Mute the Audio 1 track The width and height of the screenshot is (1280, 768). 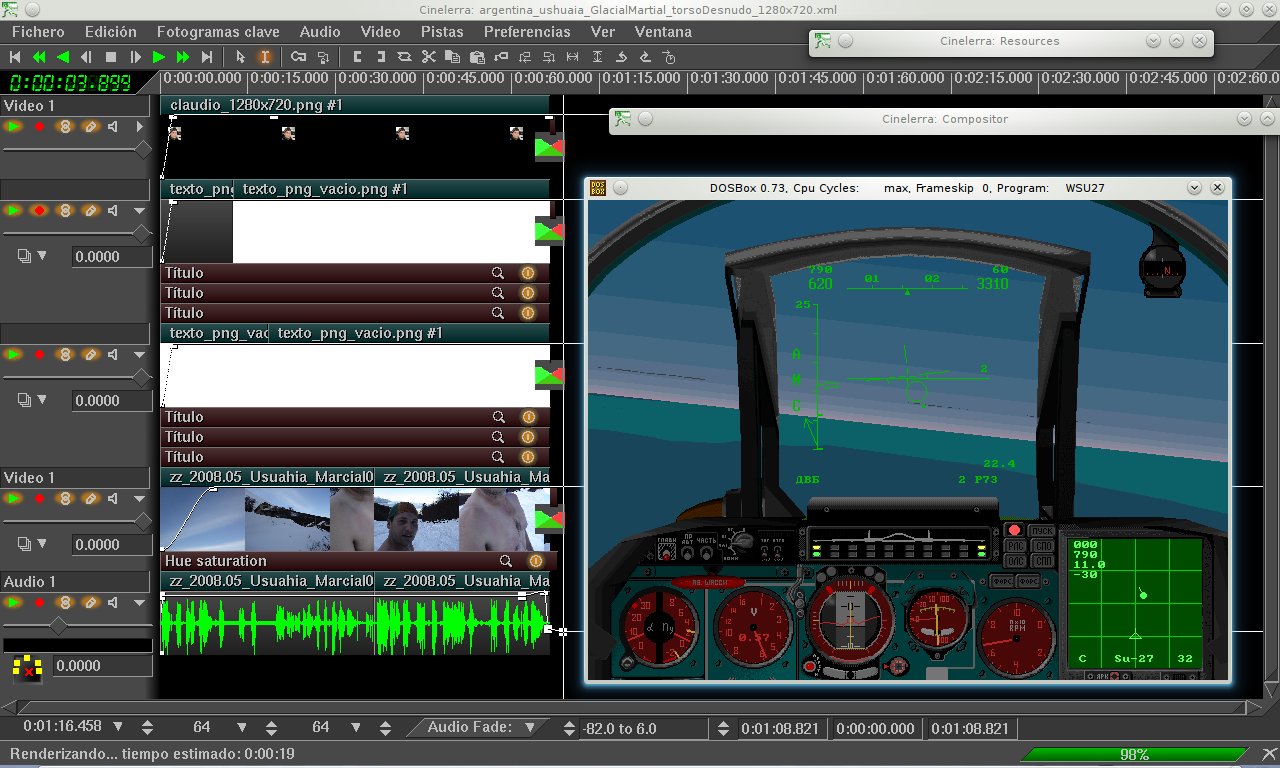point(114,603)
